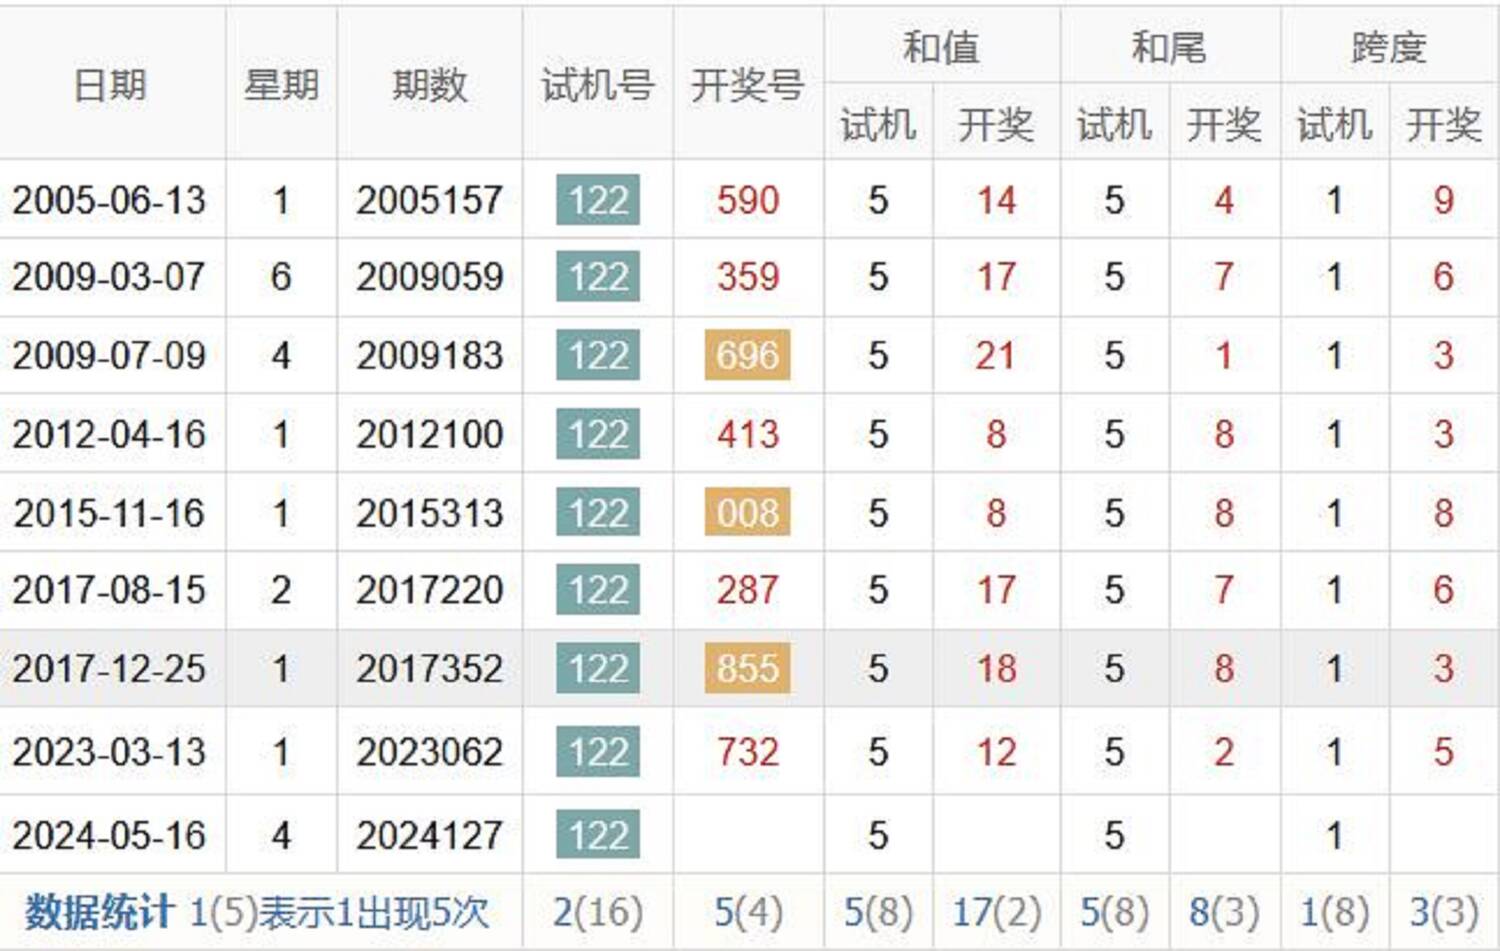Click the orange 696 winning number badge
Viewport: 1500px width, 951px height.
[747, 355]
